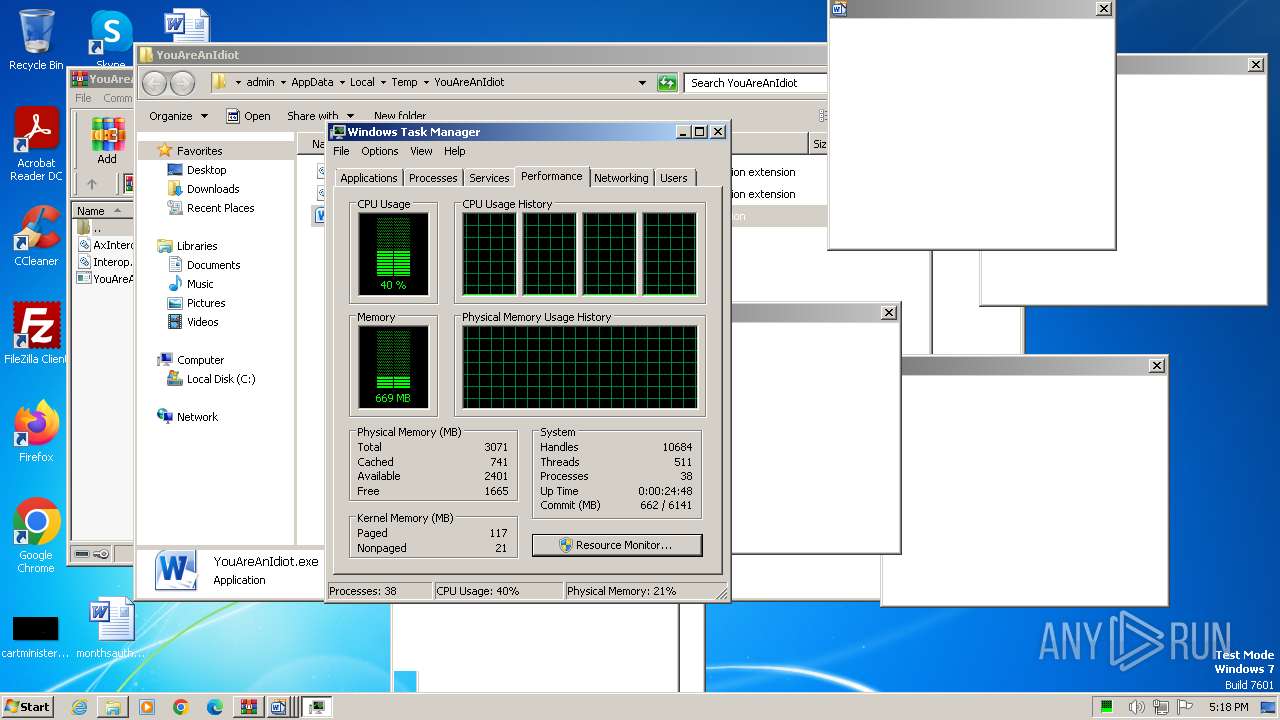The height and width of the screenshot is (720, 1280).
Task: Open the volume speaker tray icon
Action: coord(1137,707)
